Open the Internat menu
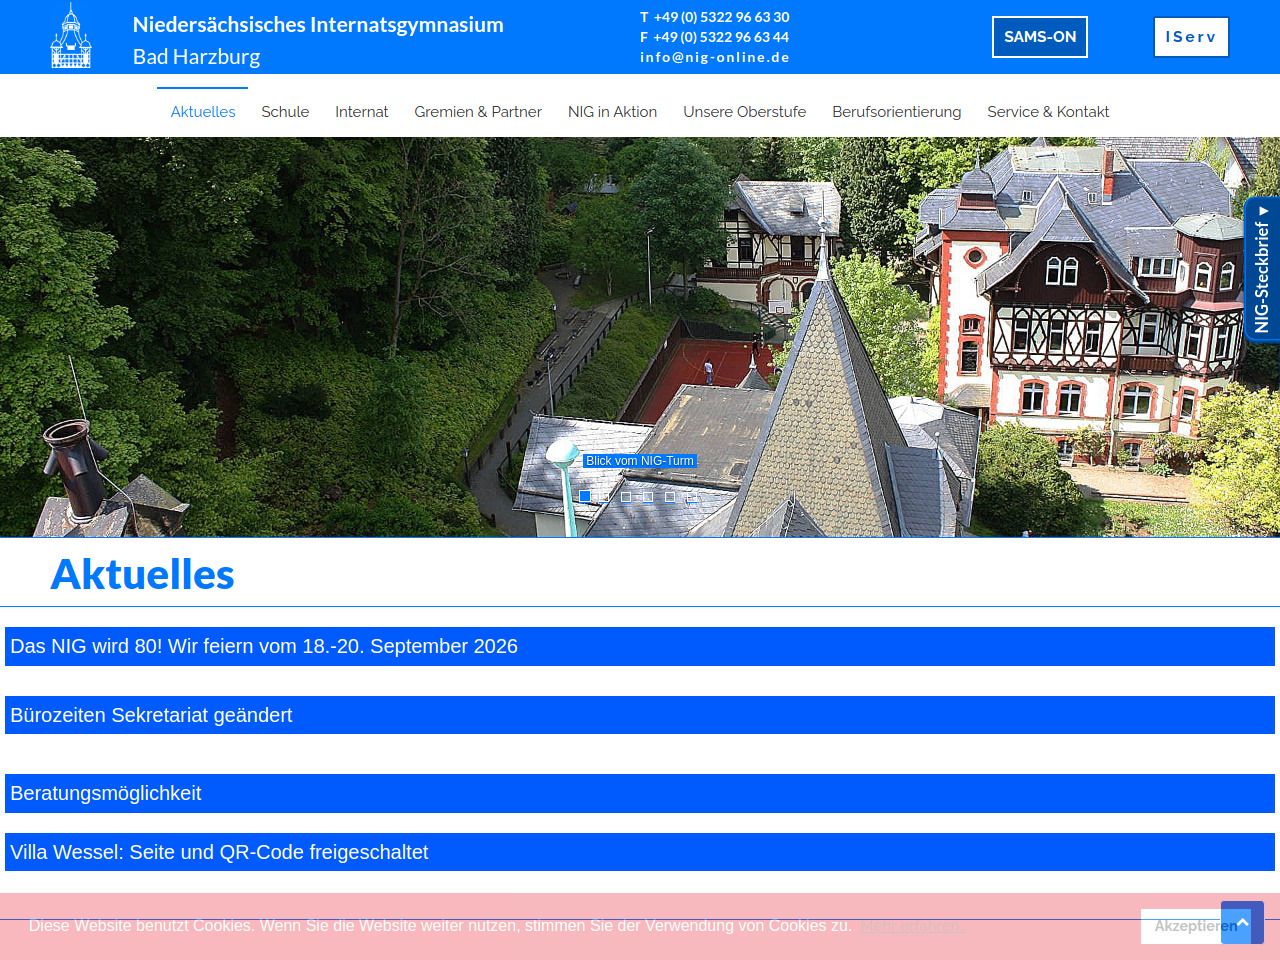The height and width of the screenshot is (960, 1280). pos(361,112)
